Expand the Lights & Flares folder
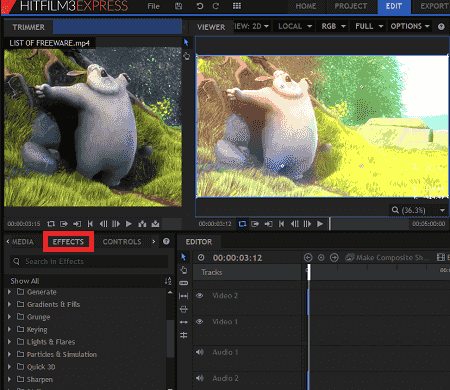450x390 pixels. 9,341
